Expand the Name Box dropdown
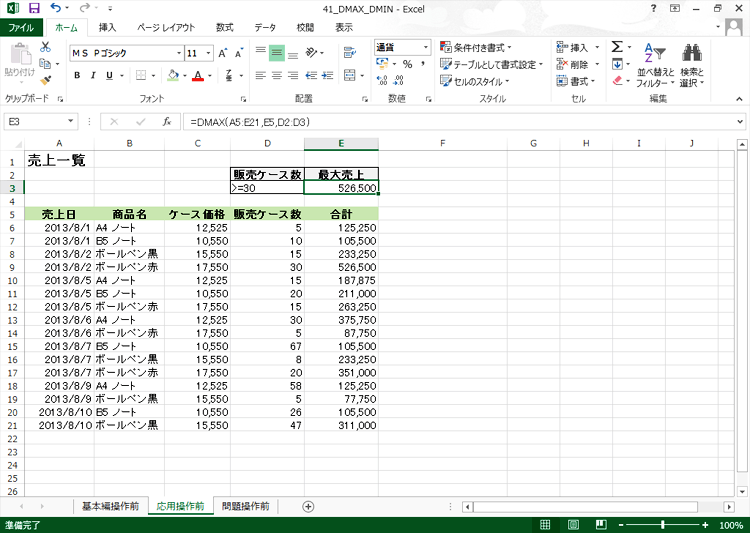The image size is (750, 533). point(71,122)
